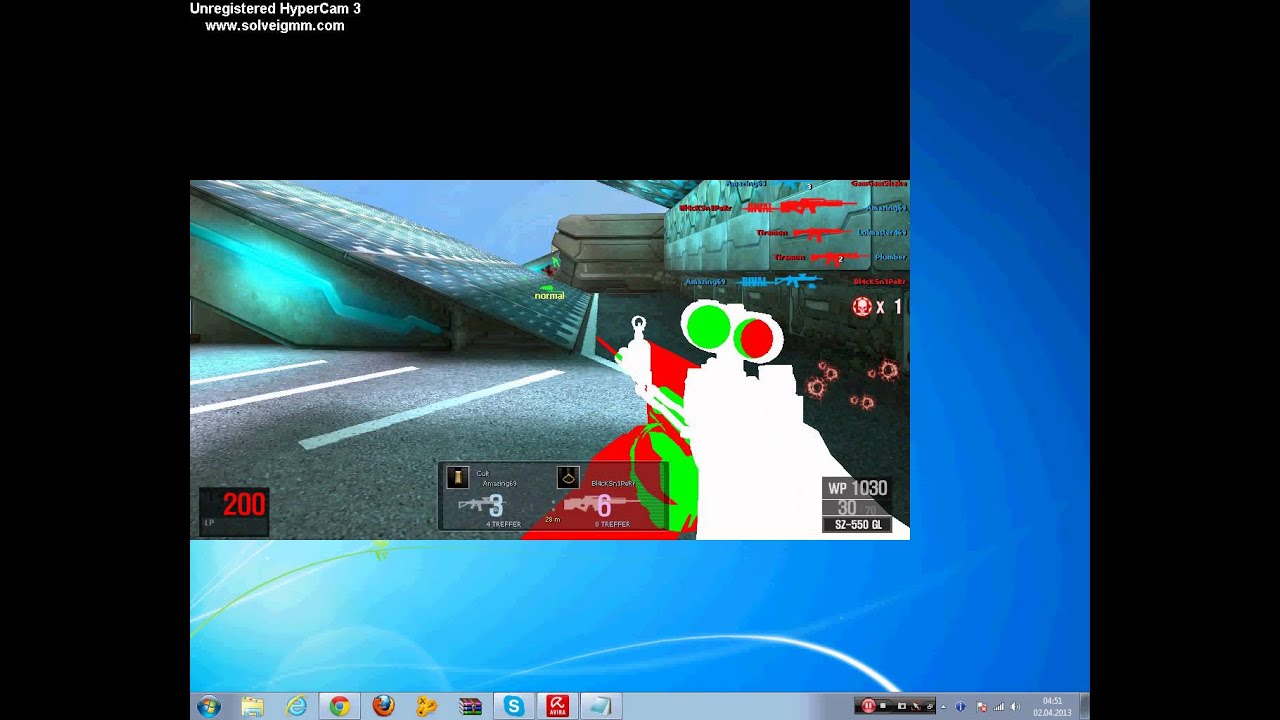Click the pink score number 6
The height and width of the screenshot is (720, 1280).
[x=603, y=506]
